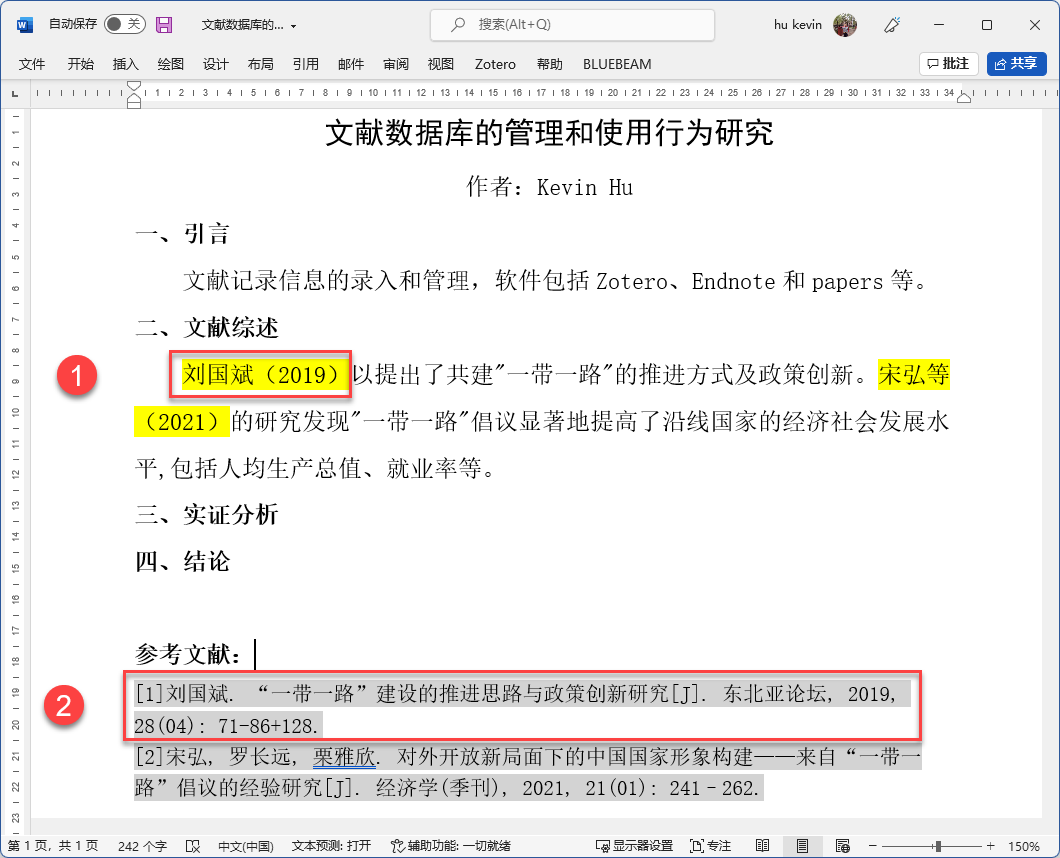This screenshot has width=1060, height=858.
Task: Expand the document title dropdown arrow
Action: pos(293,25)
